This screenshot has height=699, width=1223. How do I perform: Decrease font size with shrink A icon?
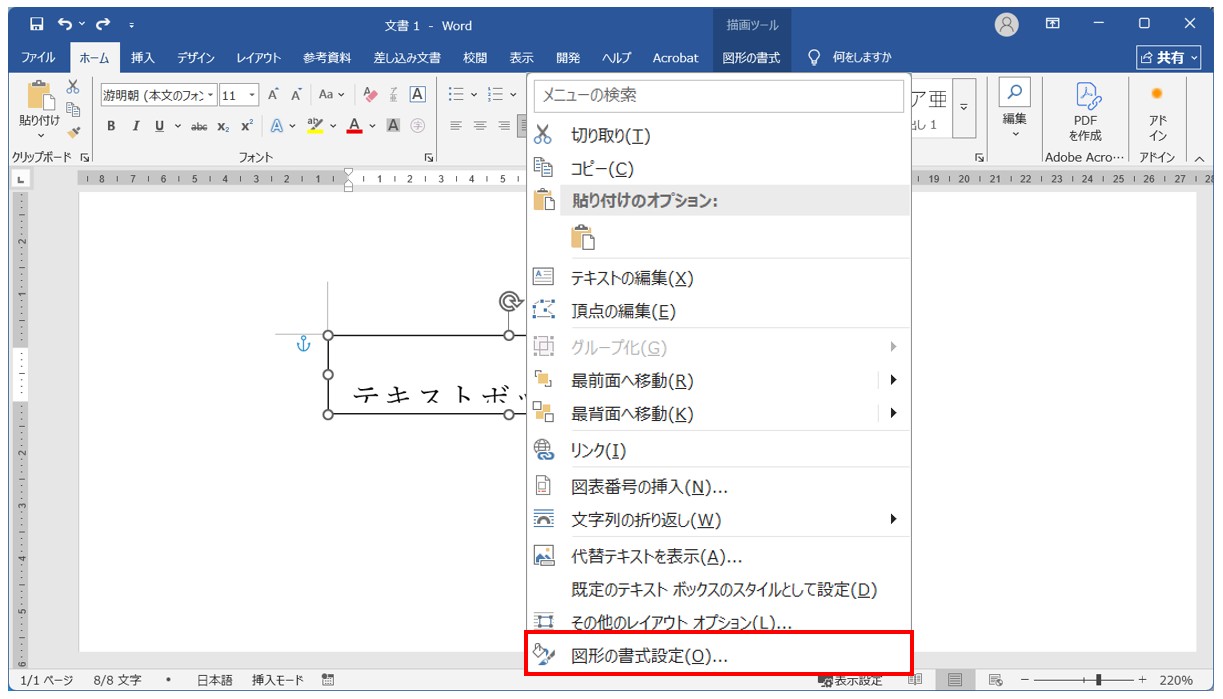click(x=296, y=95)
